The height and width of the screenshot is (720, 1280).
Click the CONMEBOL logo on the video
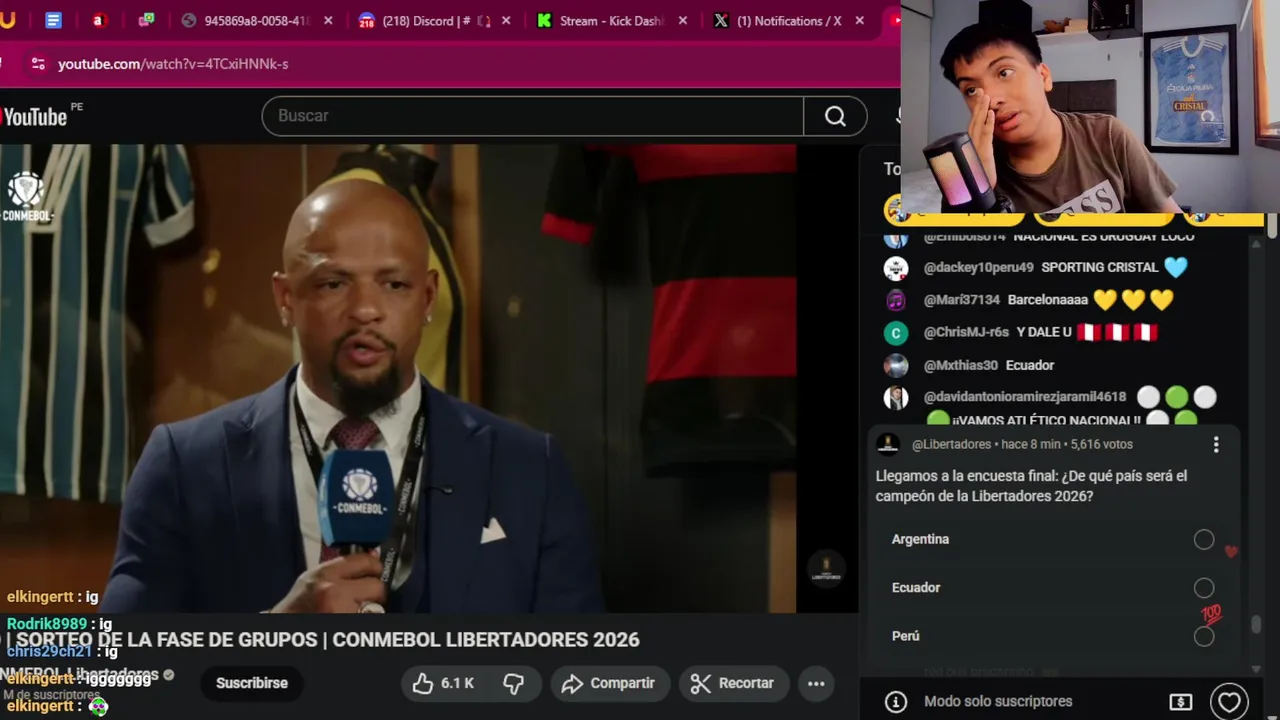(26, 197)
